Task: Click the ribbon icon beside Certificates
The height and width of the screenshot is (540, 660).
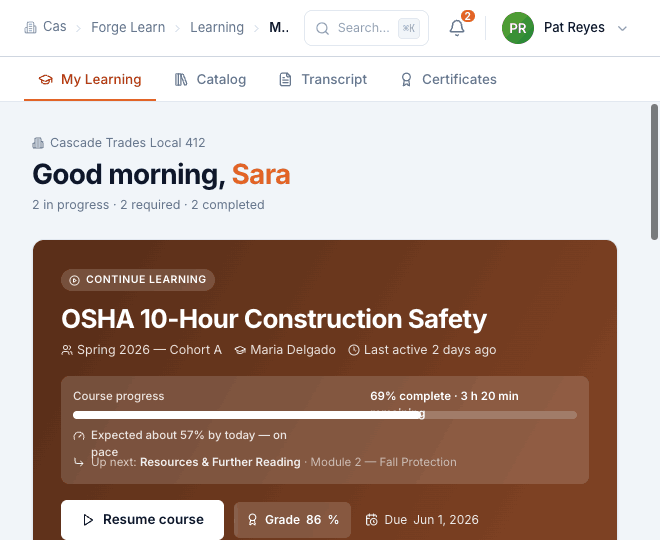Action: coord(406,80)
